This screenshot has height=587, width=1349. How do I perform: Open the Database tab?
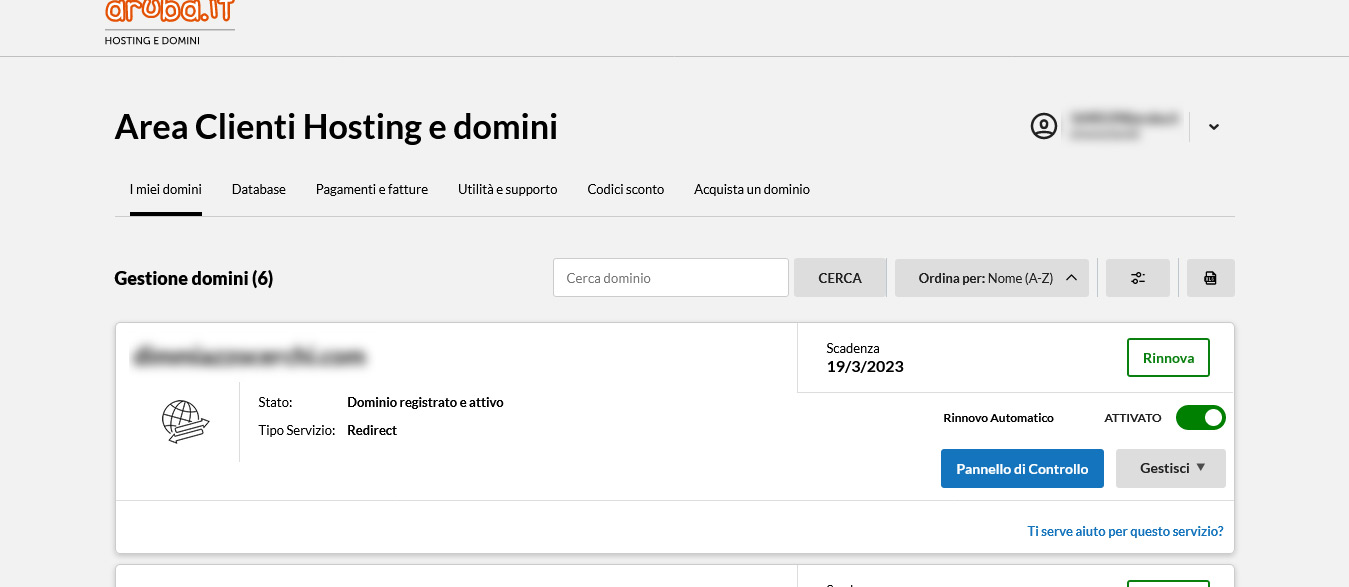259,189
